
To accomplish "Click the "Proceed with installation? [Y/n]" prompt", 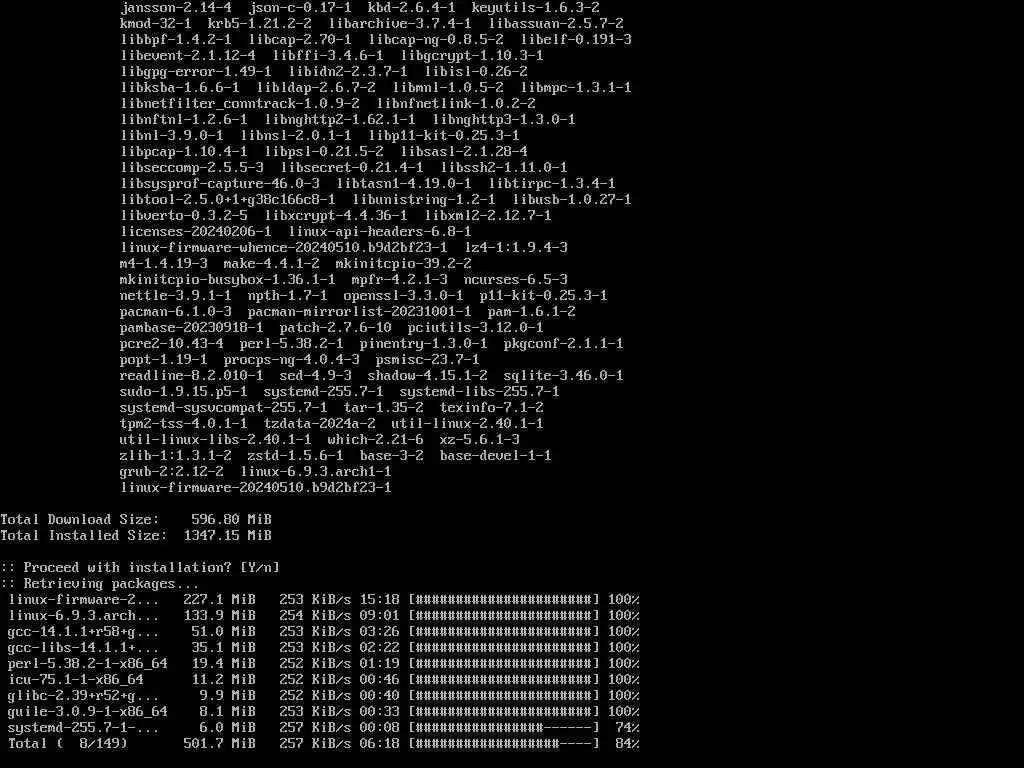I will pyautogui.click(x=140, y=568).
